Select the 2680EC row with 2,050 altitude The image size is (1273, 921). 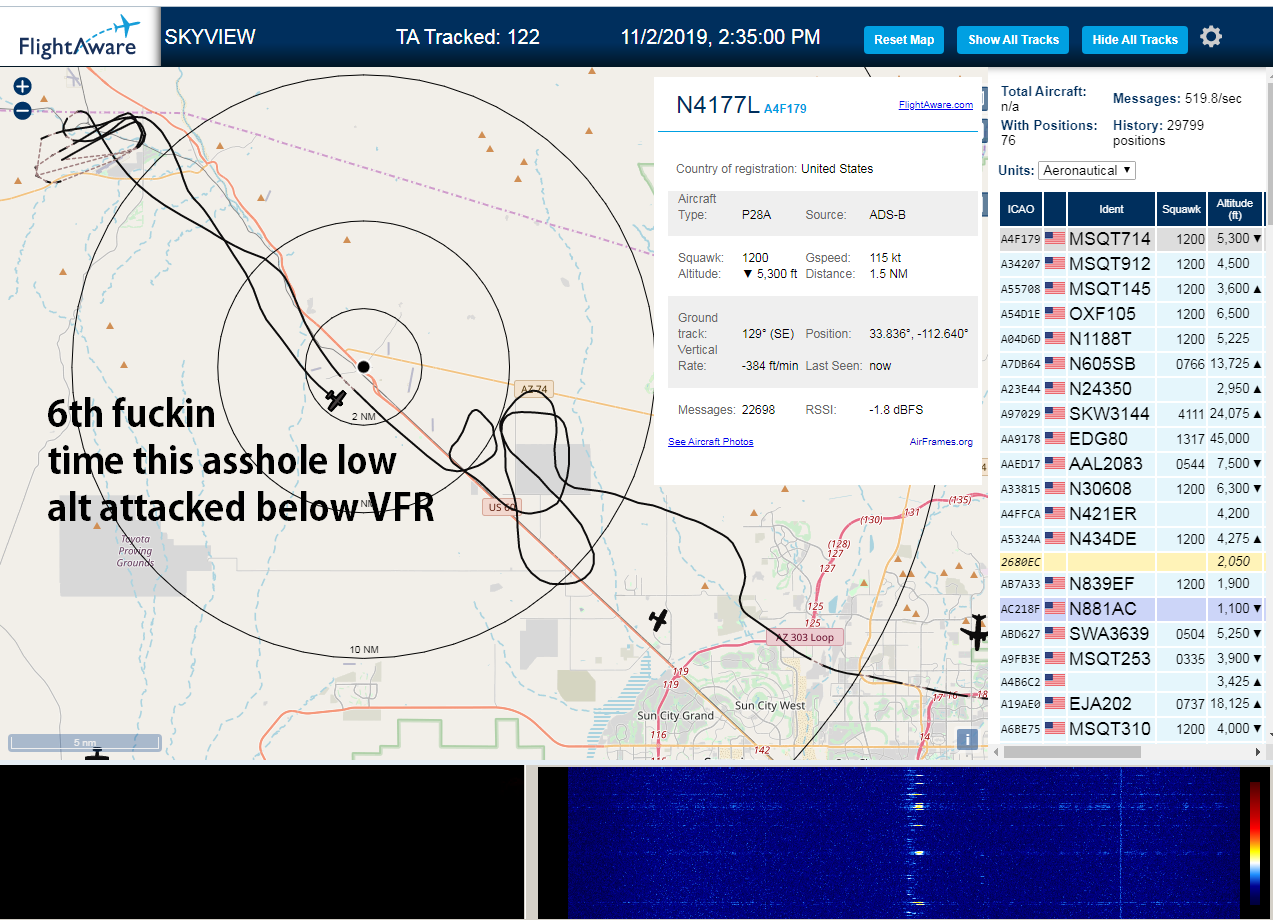pos(1132,562)
